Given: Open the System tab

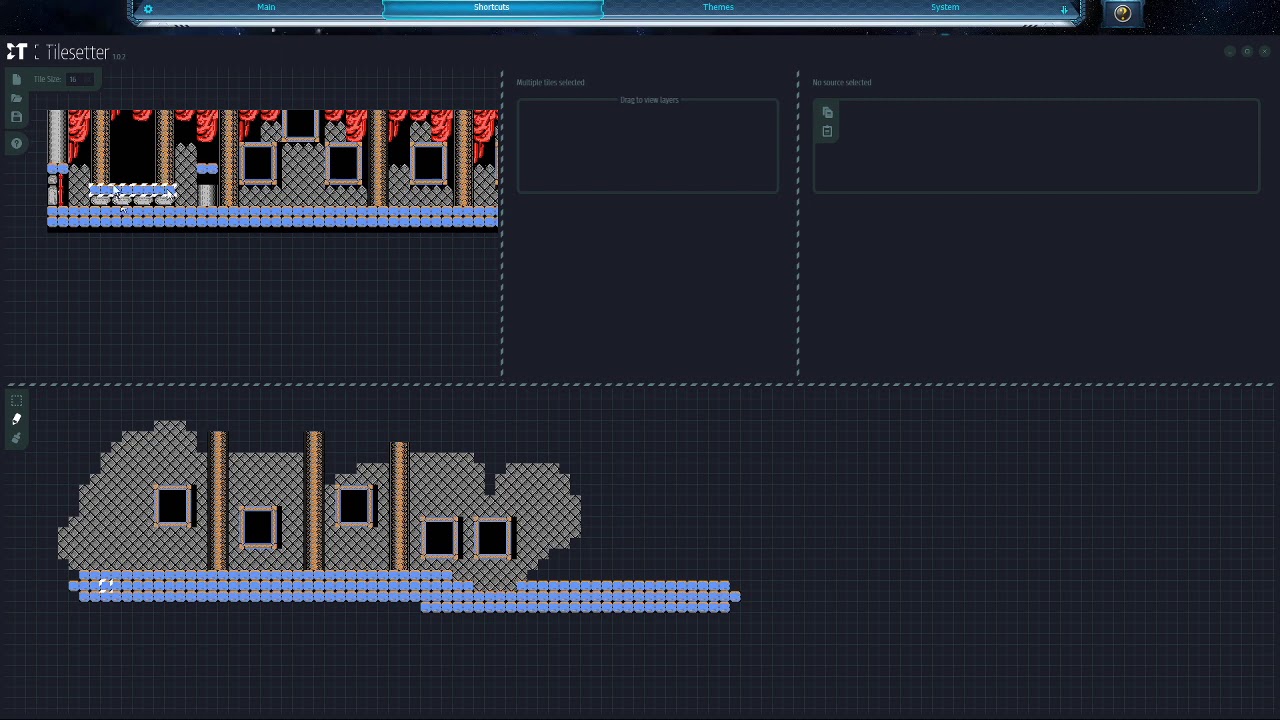Looking at the screenshot, I should (945, 7).
